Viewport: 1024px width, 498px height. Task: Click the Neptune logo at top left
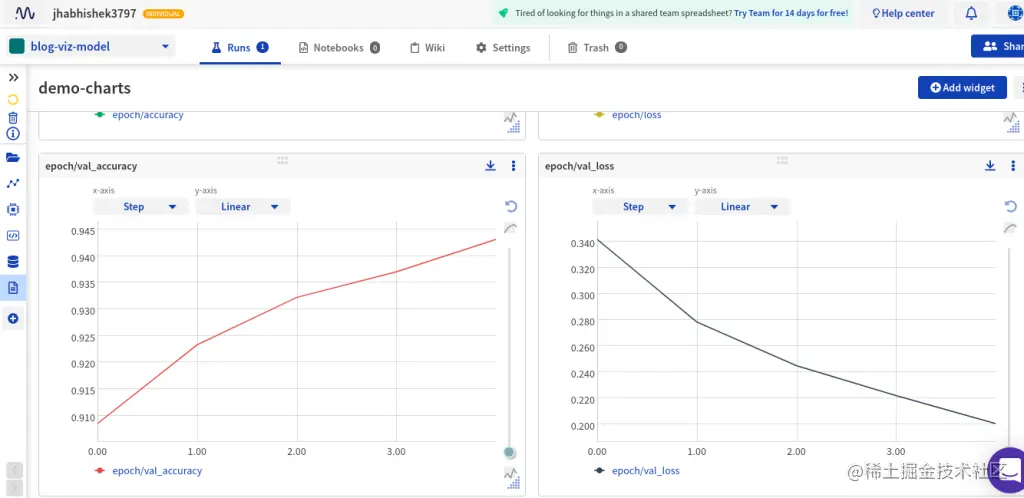point(25,13)
